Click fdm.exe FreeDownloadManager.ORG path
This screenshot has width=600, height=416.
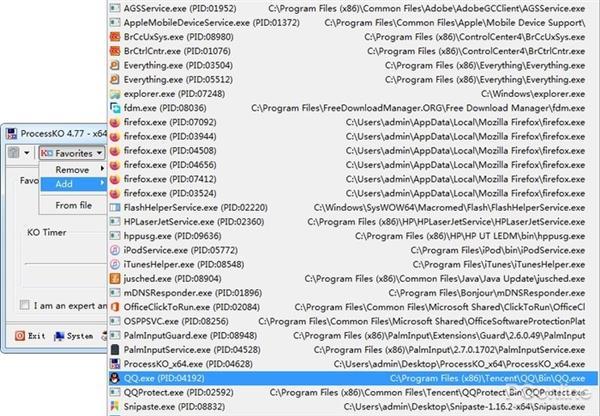pos(418,108)
